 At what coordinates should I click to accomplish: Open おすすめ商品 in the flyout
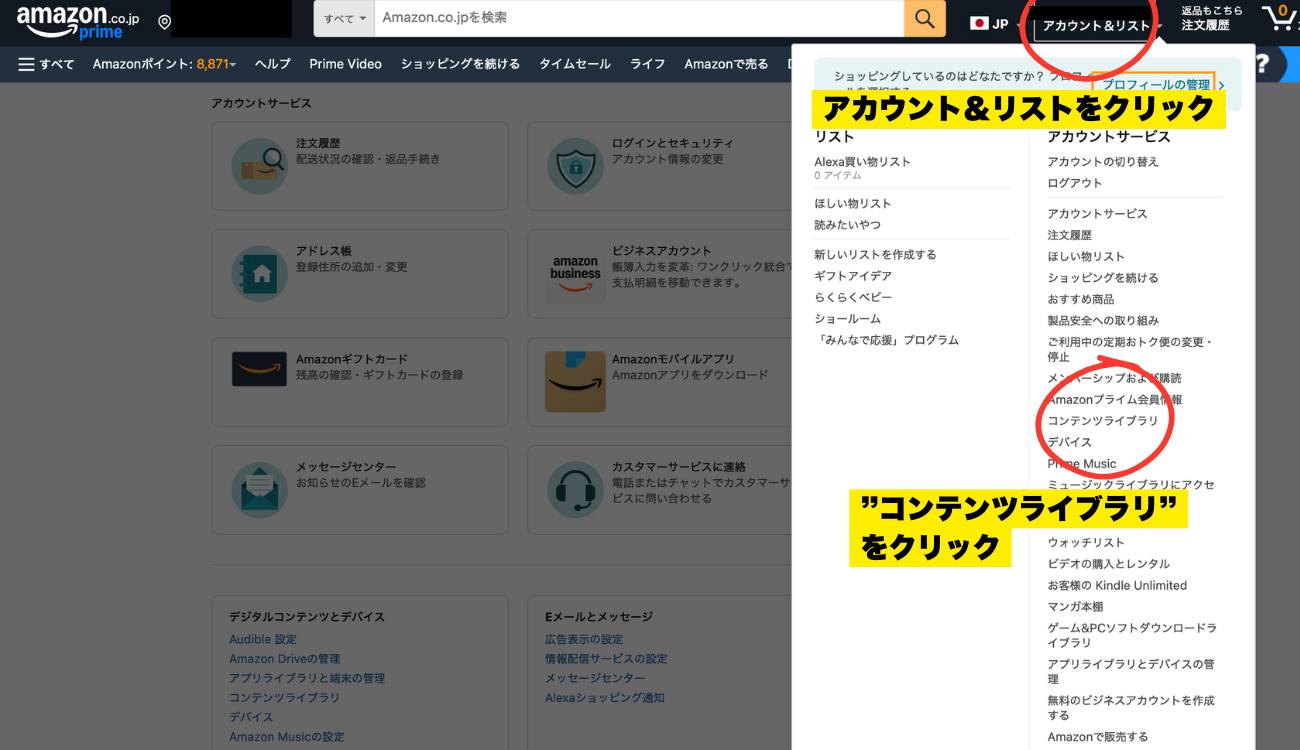tap(1080, 299)
